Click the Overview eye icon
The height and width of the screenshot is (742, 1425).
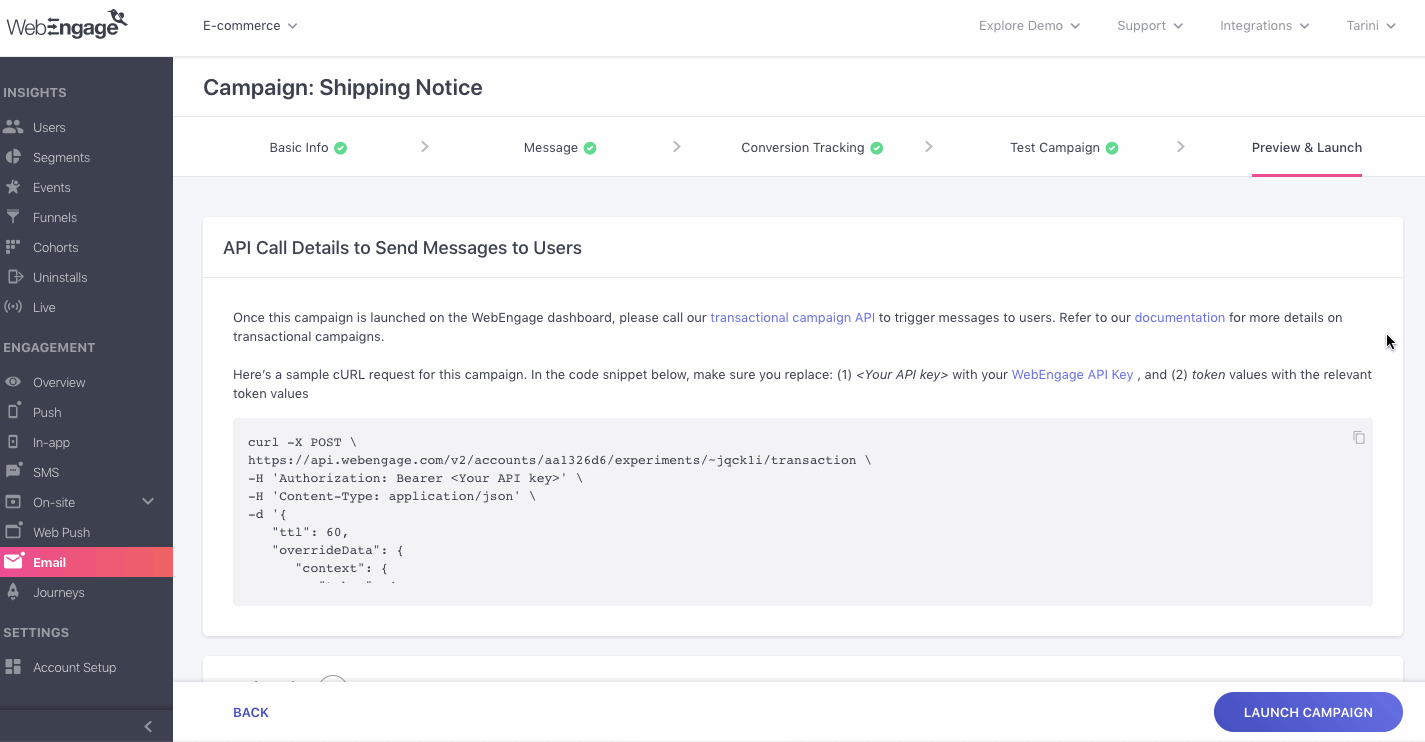(13, 382)
